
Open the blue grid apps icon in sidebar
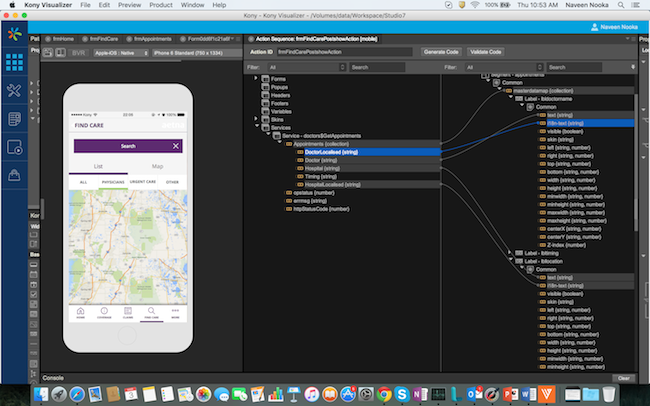15,63
